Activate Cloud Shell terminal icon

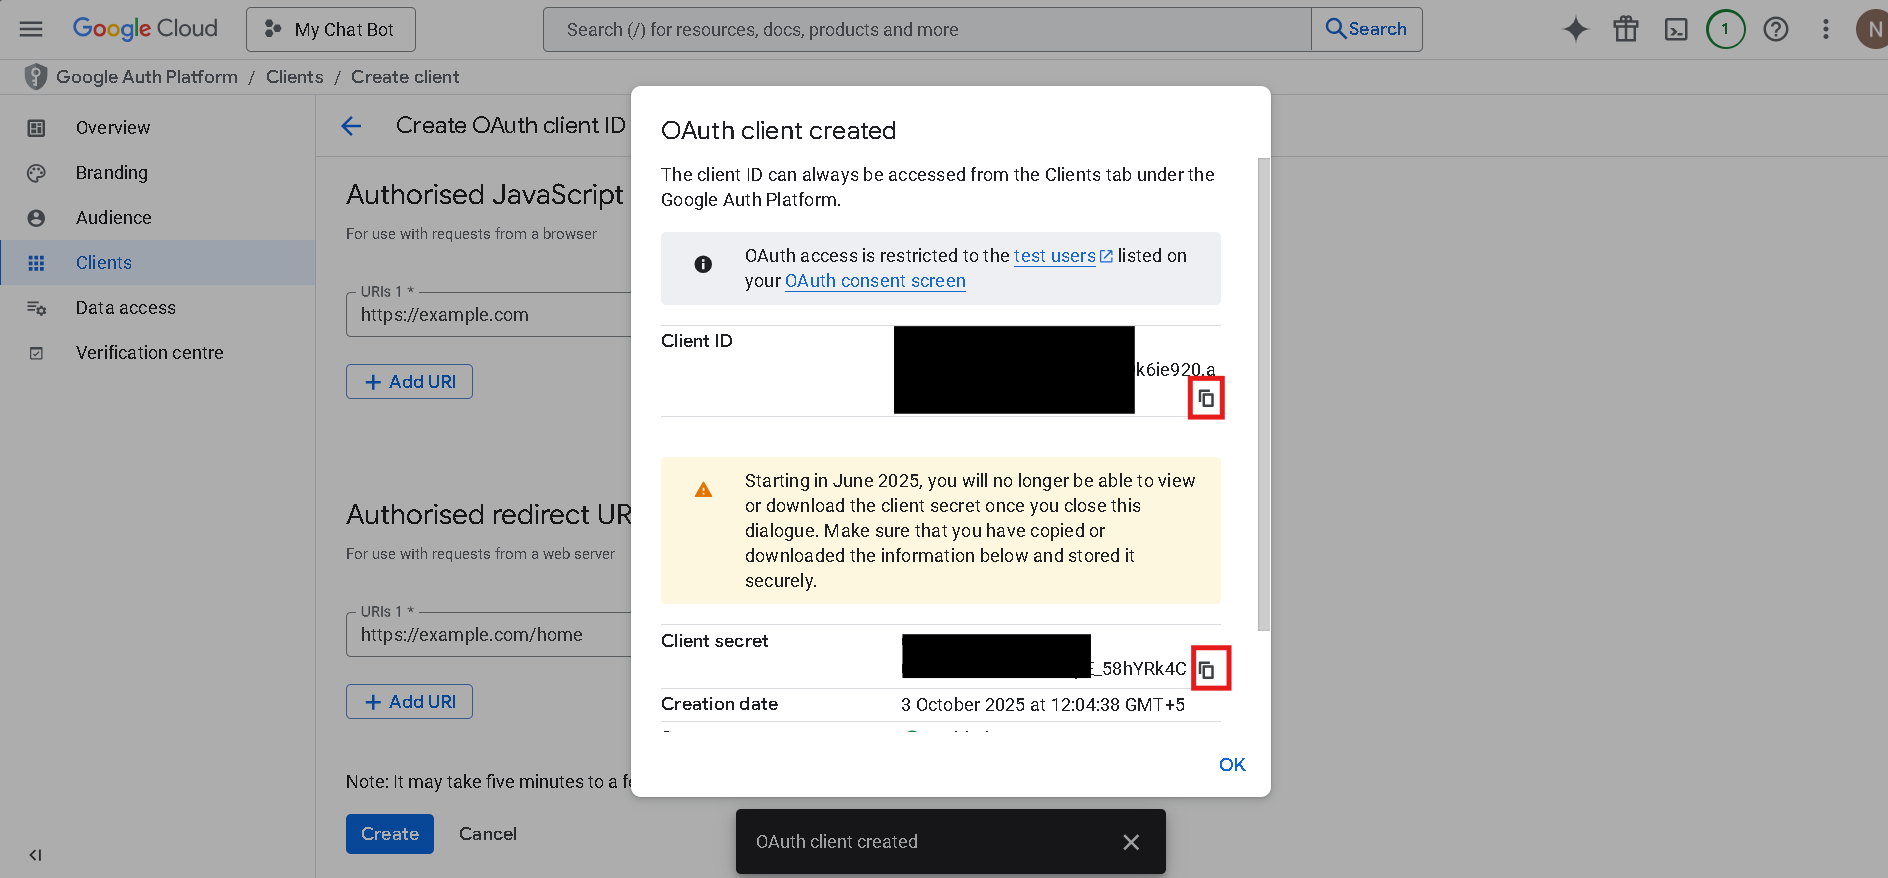(1675, 29)
